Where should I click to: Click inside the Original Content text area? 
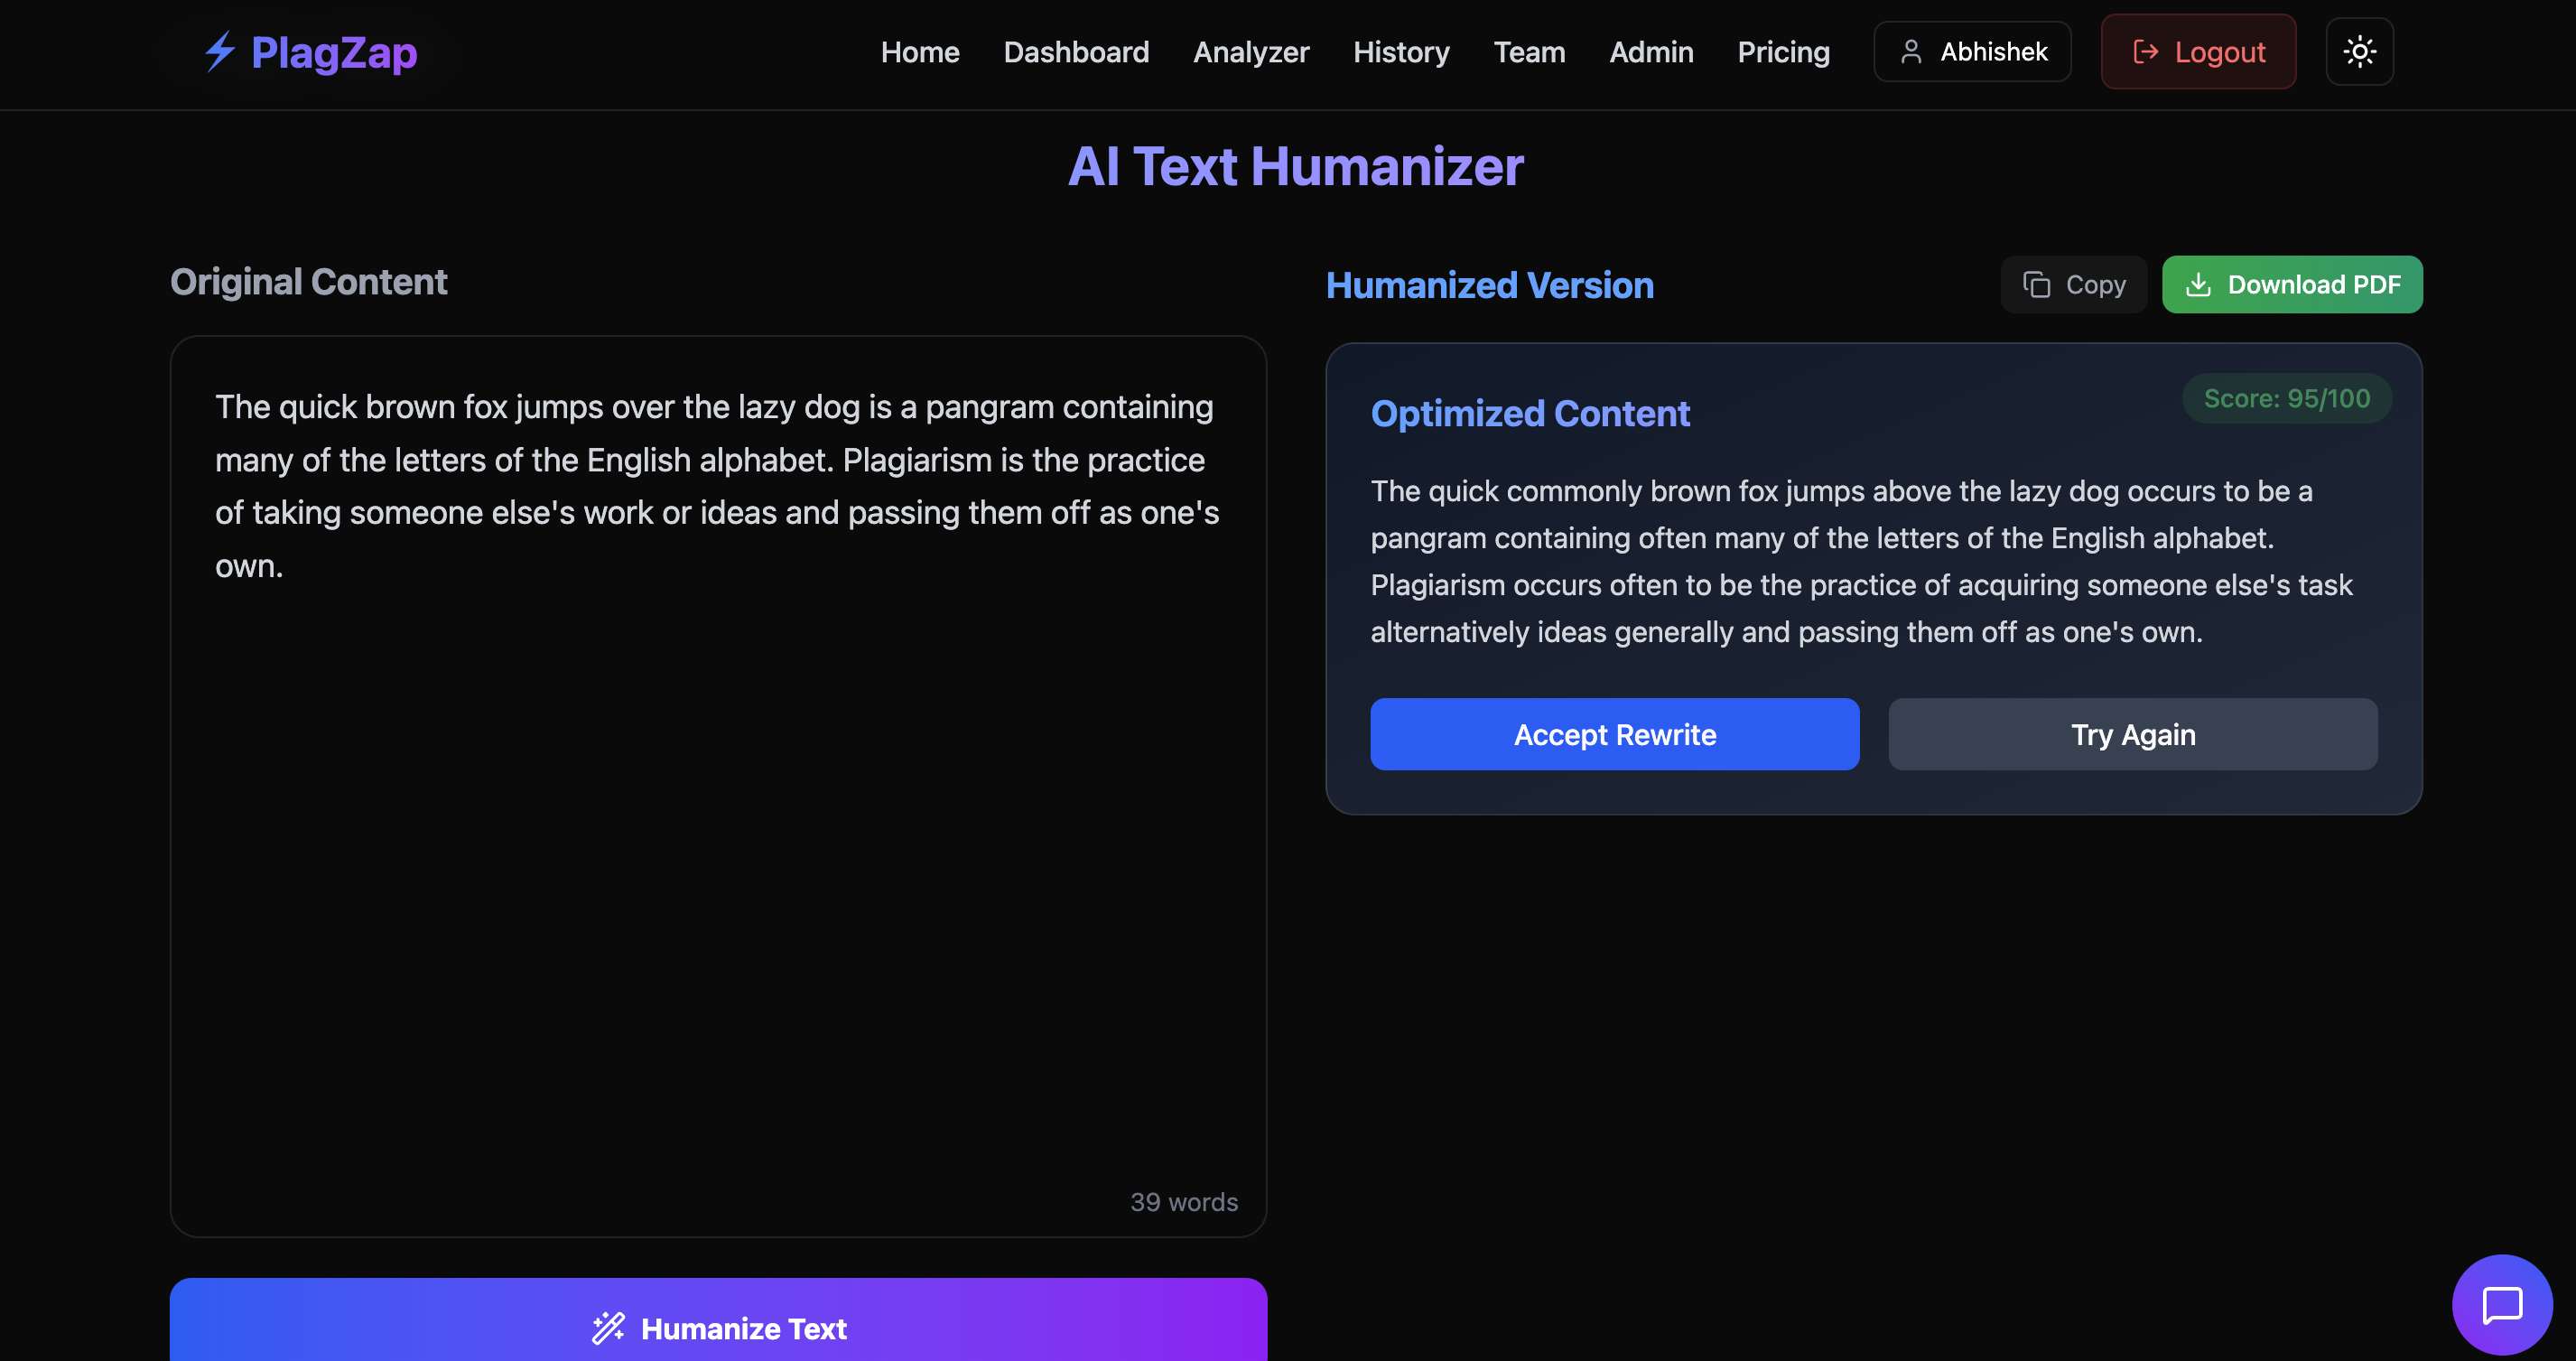(718, 850)
